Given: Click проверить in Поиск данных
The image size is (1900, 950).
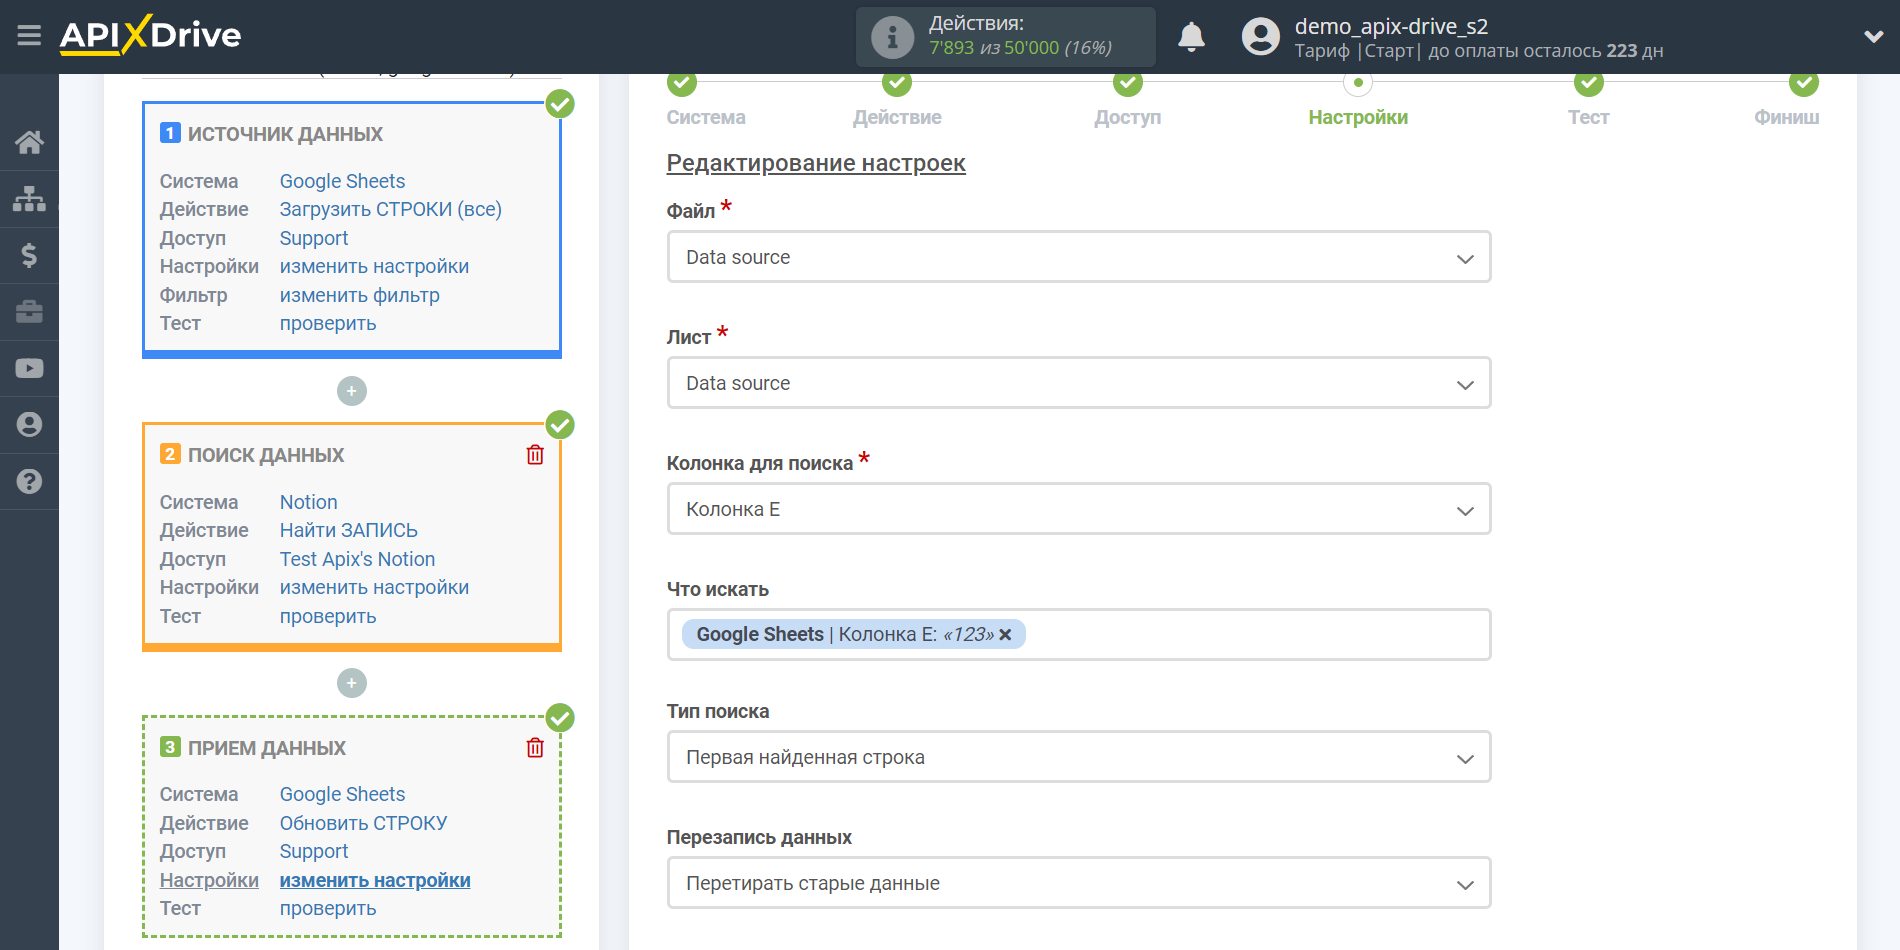Looking at the screenshot, I should (x=328, y=616).
